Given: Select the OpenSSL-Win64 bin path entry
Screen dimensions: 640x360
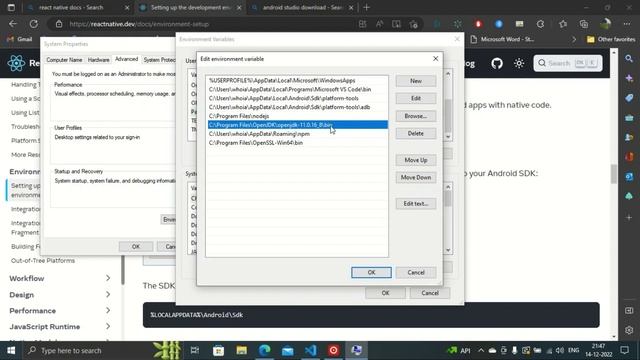Looking at the screenshot, I should (x=298, y=143).
